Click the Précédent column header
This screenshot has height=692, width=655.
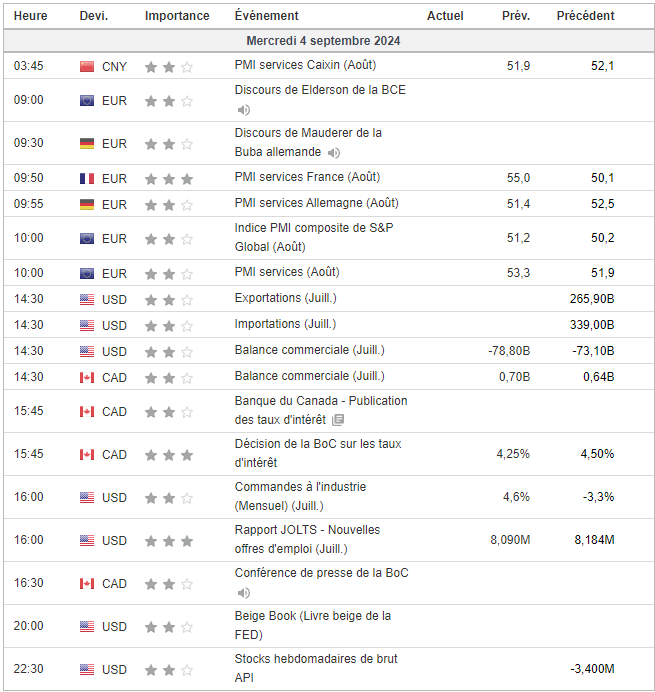pyautogui.click(x=585, y=16)
